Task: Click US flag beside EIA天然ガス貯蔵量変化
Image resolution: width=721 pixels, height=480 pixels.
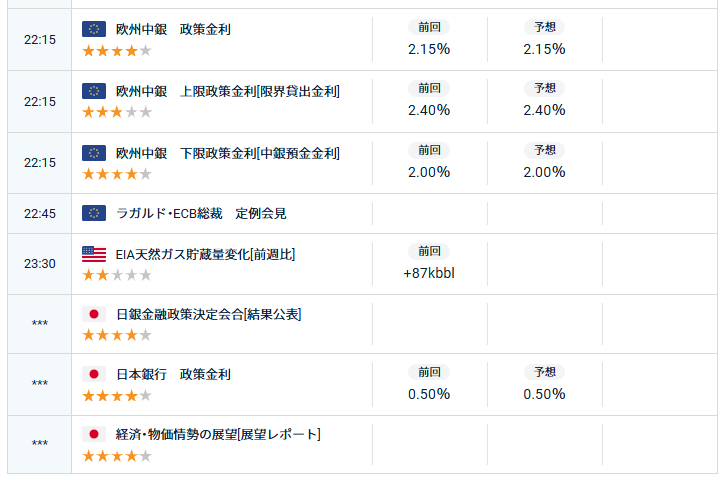Action: 94,254
